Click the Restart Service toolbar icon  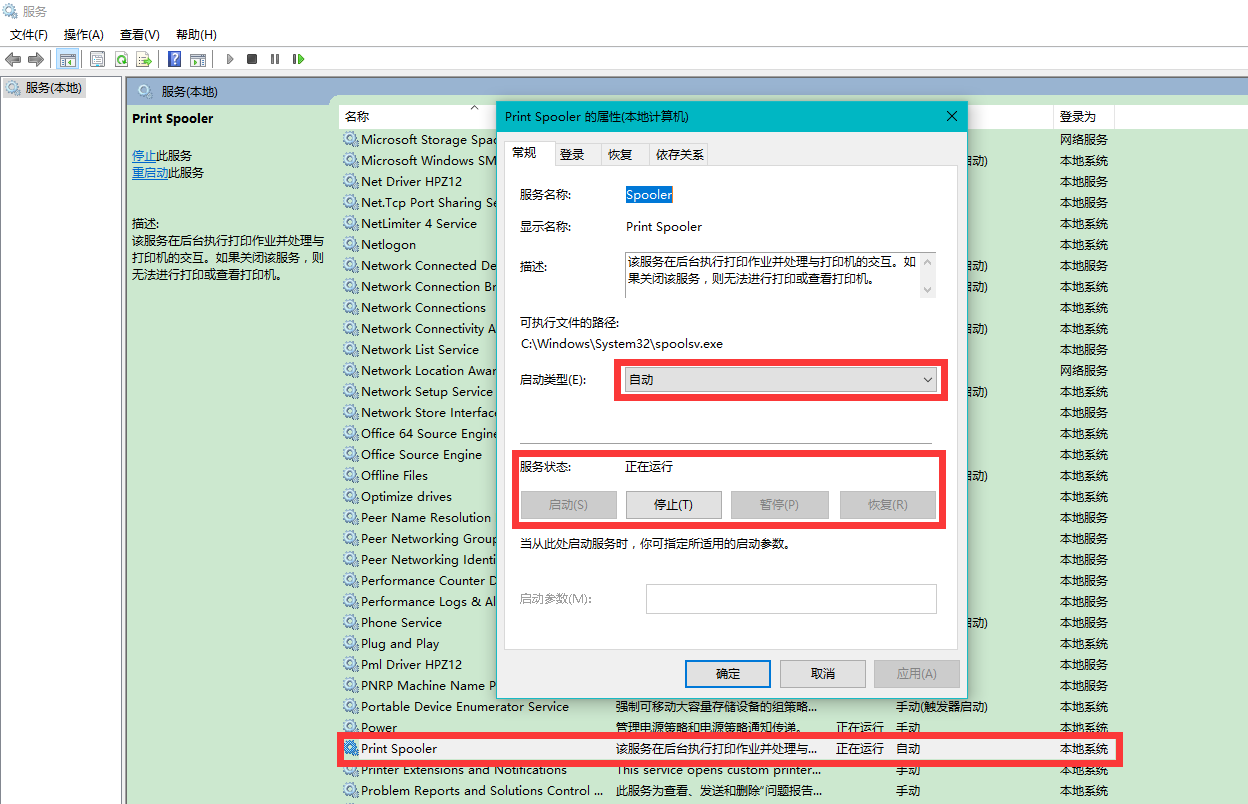coord(298,59)
